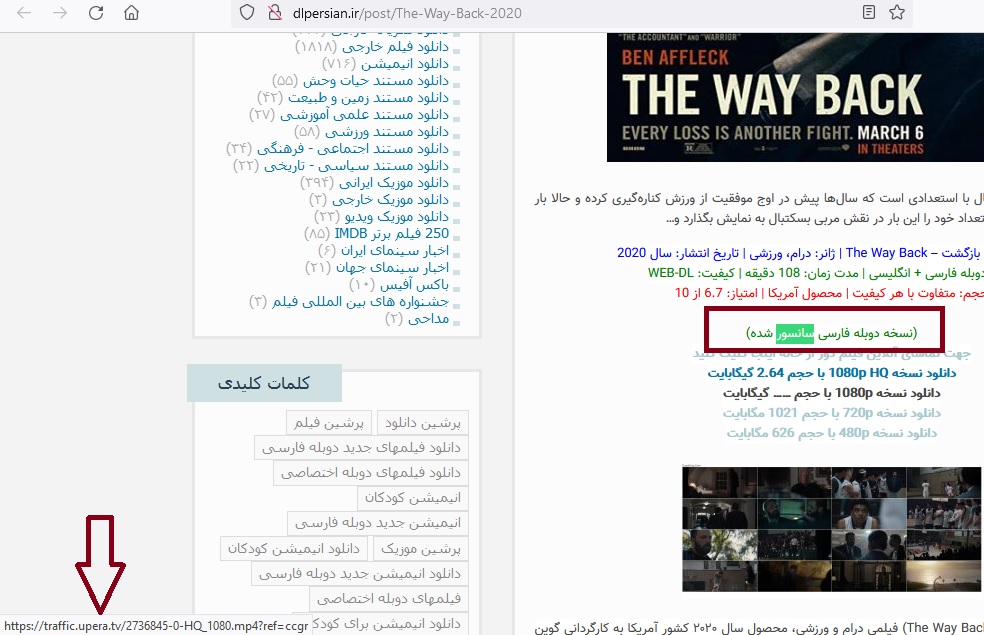
Task: Open دانلود موزیک خارجی link
Action: (390, 200)
